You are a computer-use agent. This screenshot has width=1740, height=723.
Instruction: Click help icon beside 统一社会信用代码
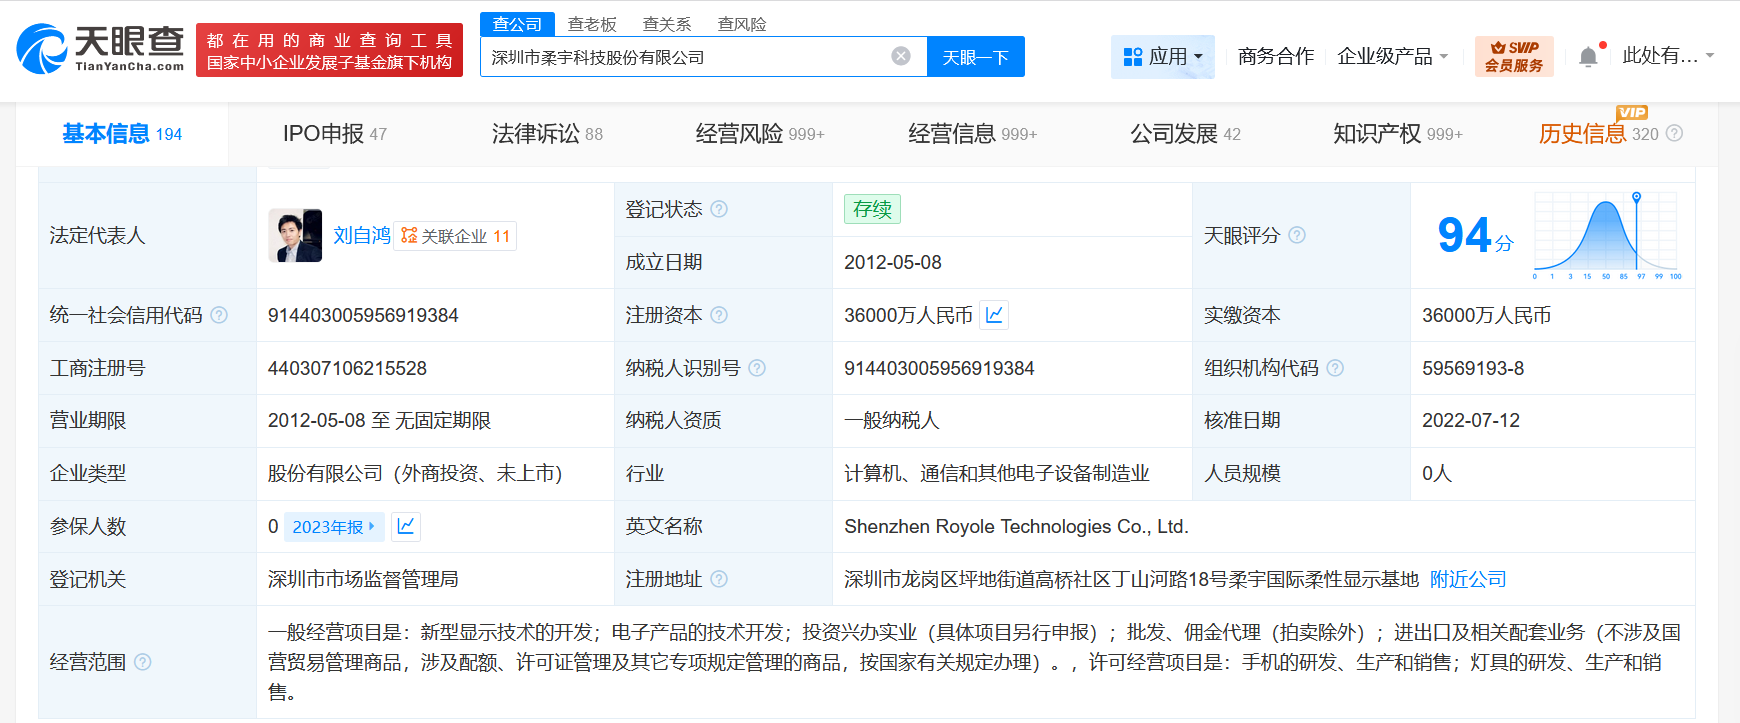click(219, 315)
